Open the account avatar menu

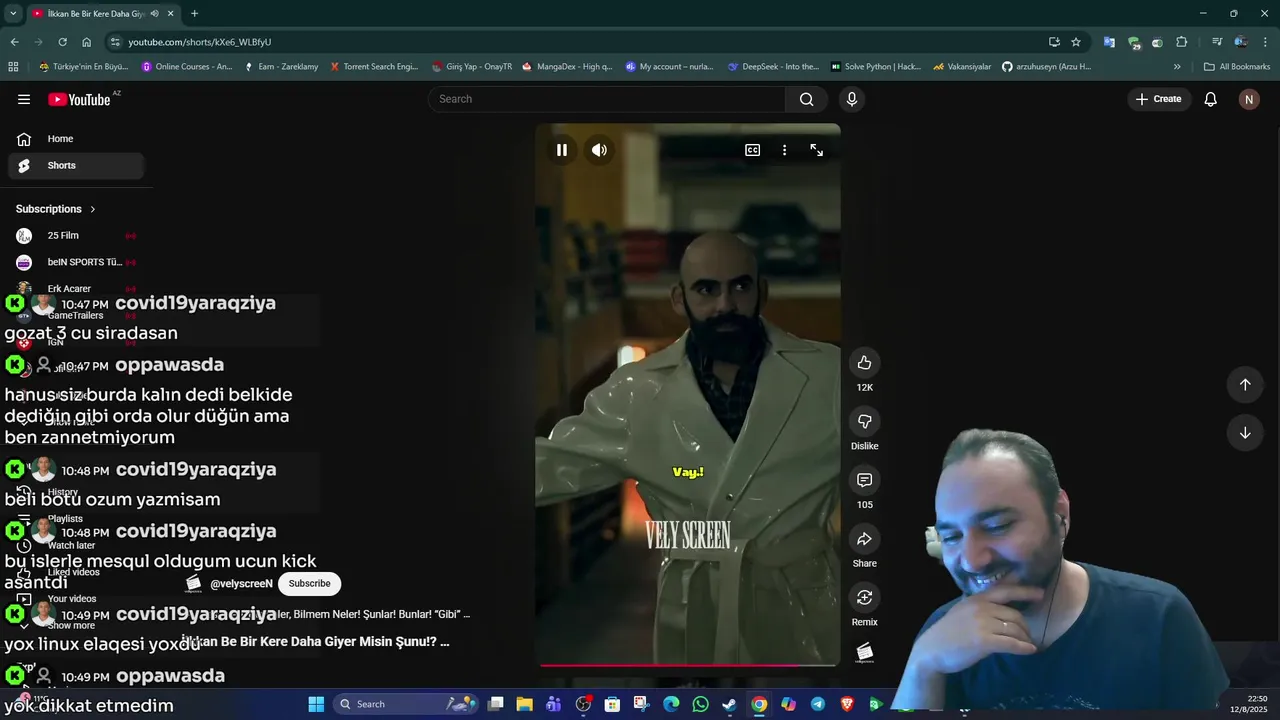coord(1248,99)
